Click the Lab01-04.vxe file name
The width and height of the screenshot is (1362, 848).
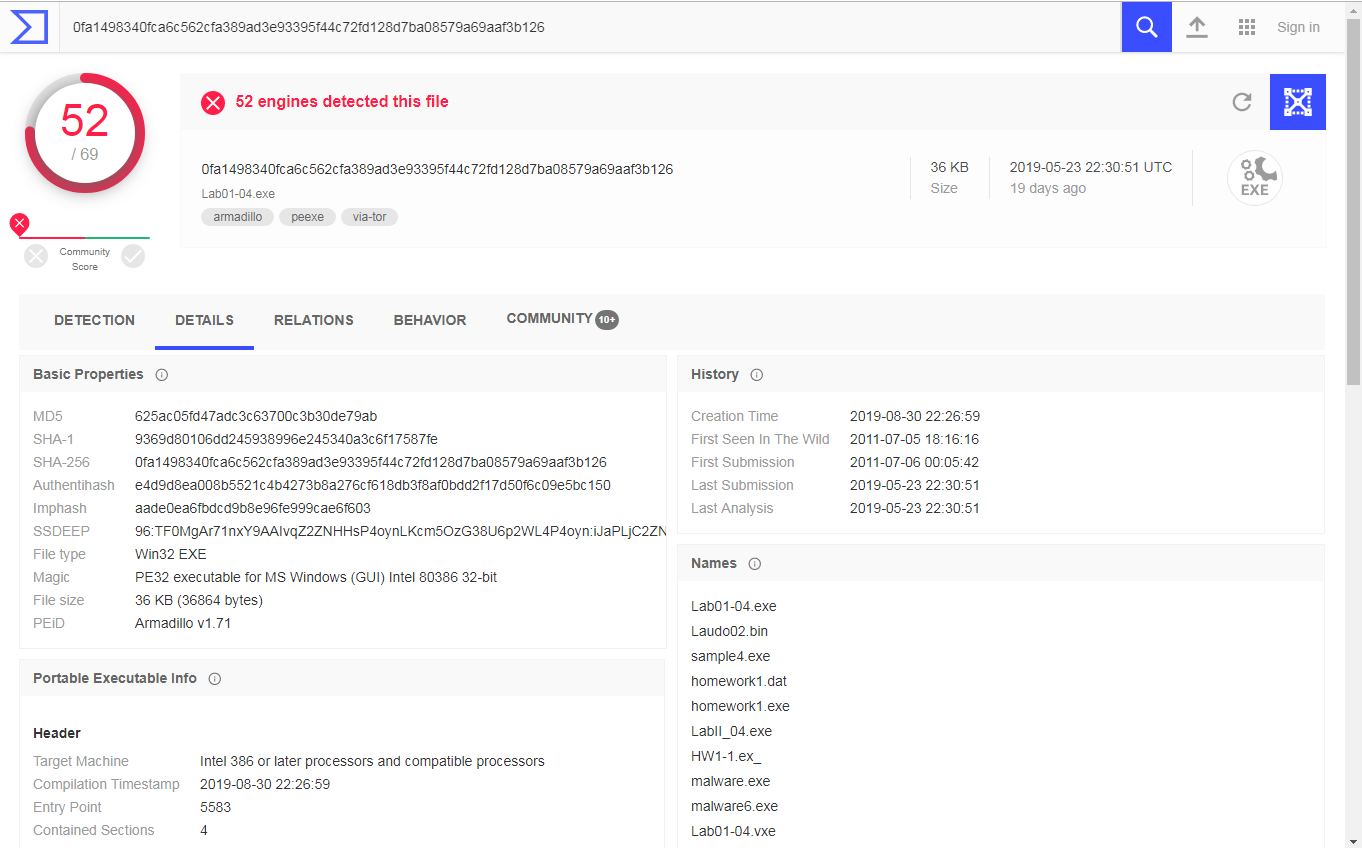click(733, 831)
